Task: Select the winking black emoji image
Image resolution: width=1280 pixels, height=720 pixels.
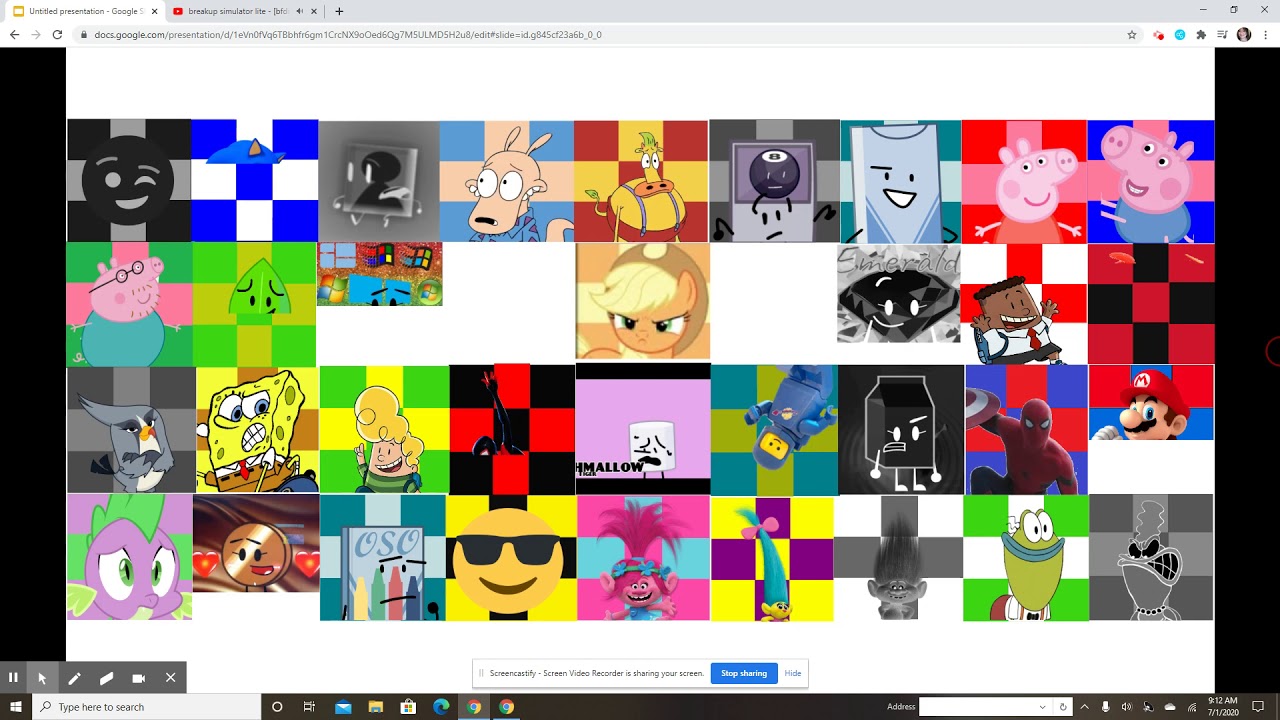Action: tap(129, 181)
